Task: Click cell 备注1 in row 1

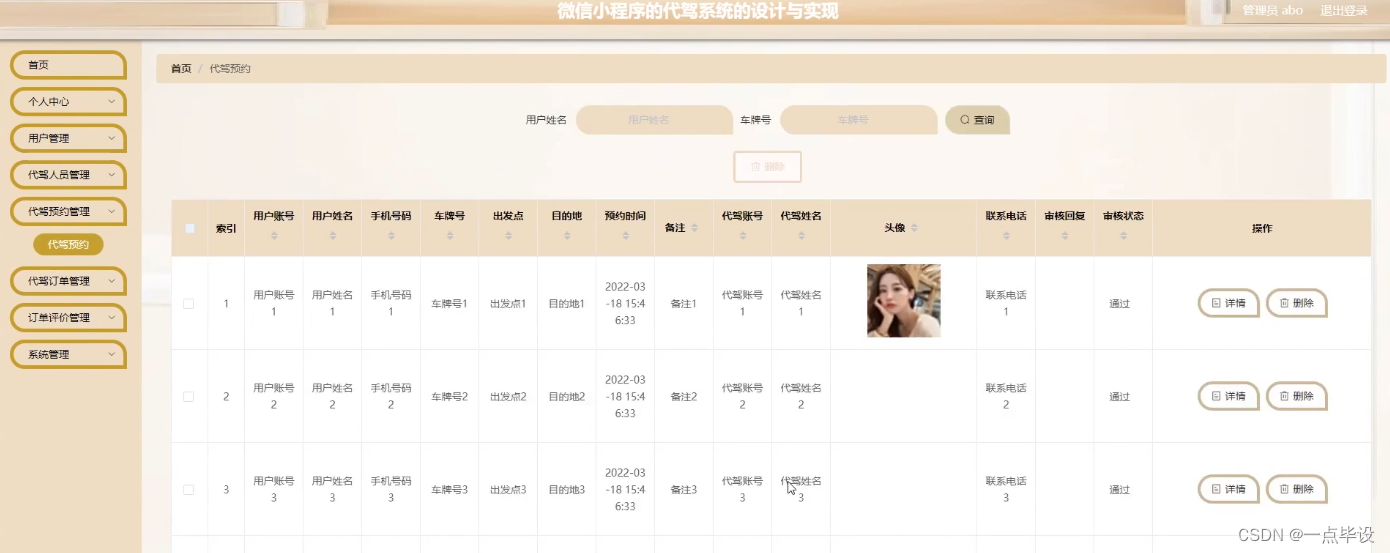Action: [683, 303]
